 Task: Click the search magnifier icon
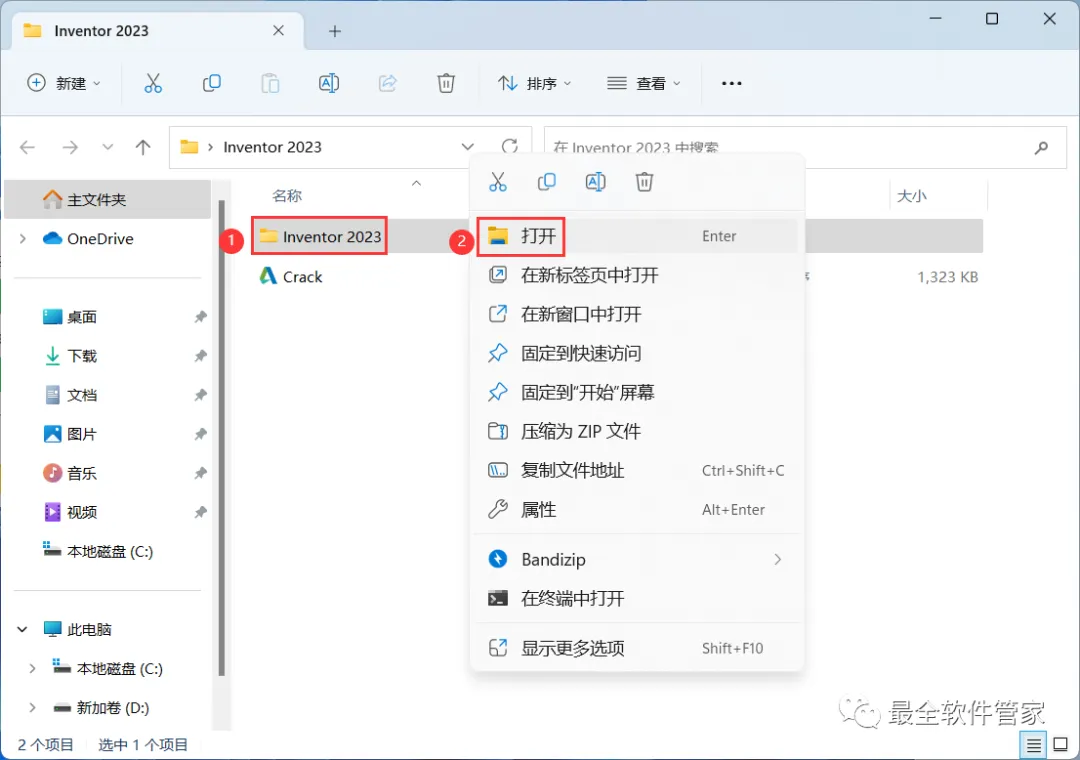1041,147
